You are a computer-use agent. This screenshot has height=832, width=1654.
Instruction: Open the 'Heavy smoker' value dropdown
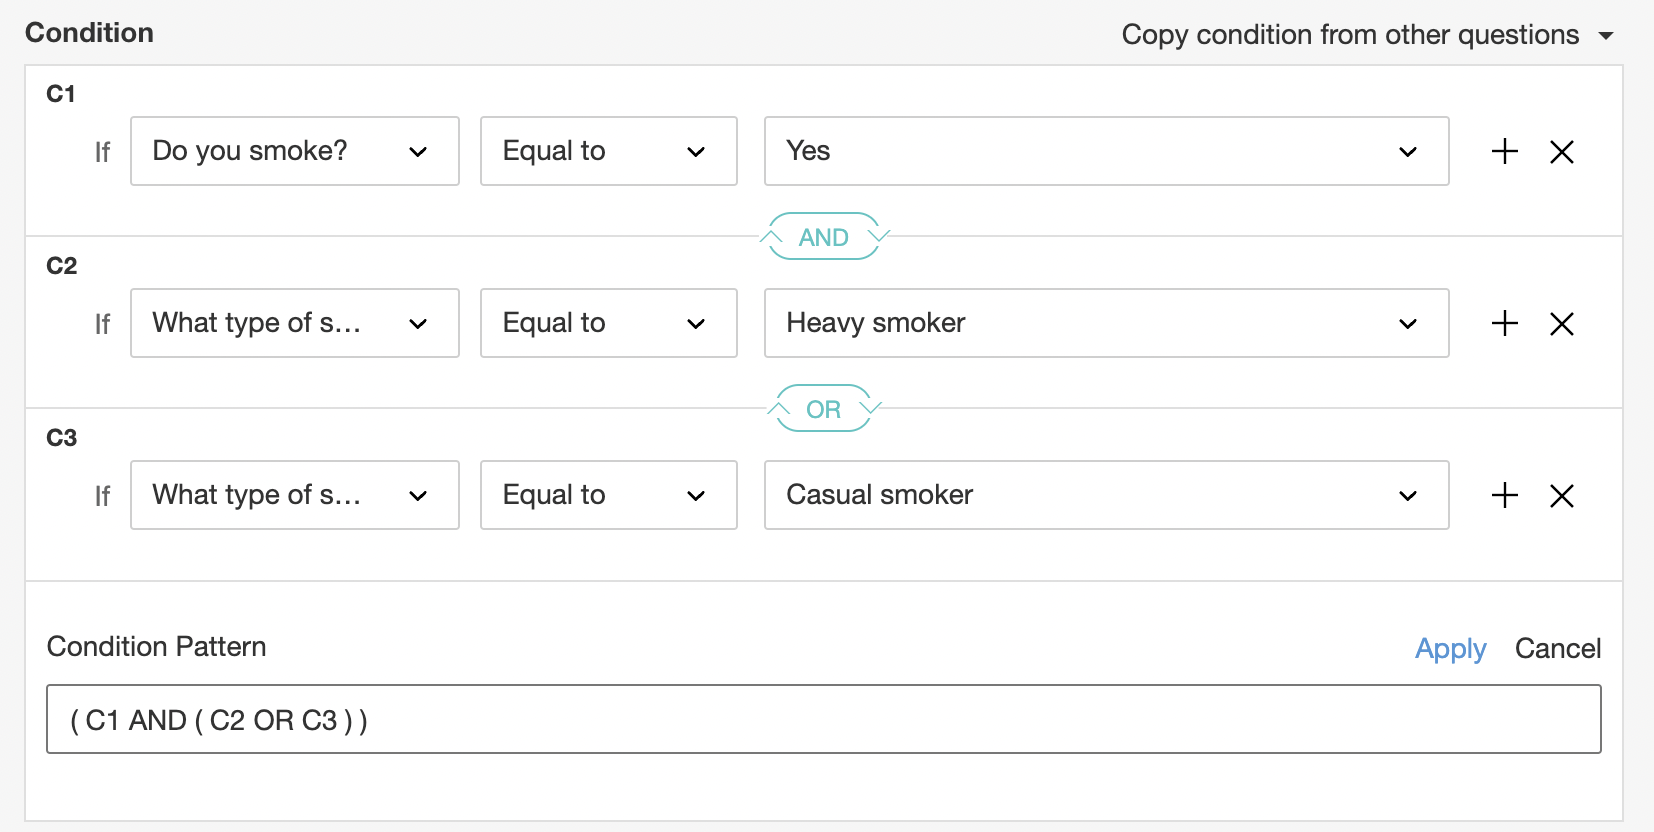click(x=1106, y=323)
